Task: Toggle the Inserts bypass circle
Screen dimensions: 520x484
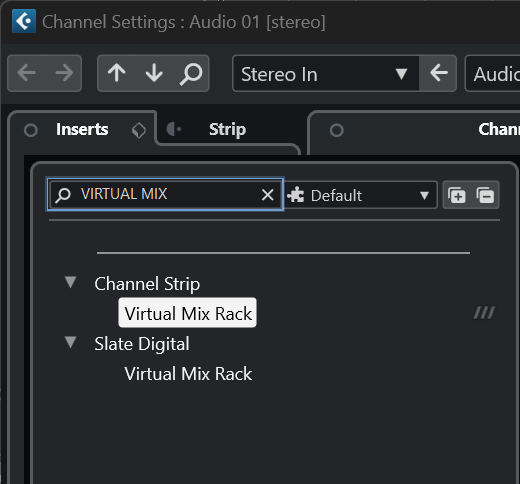Action: tap(31, 130)
